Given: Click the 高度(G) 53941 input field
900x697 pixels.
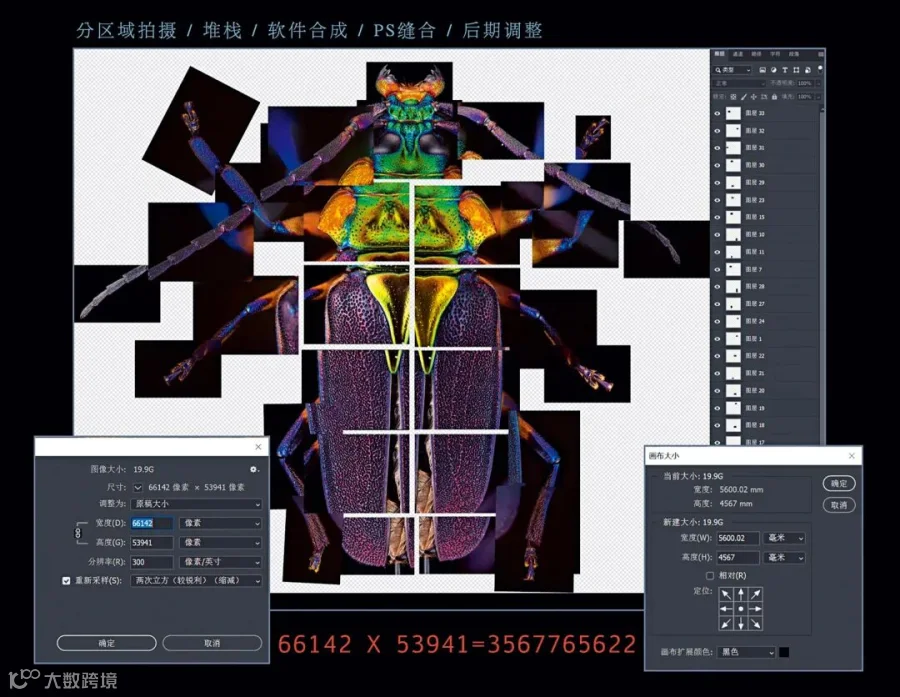Looking at the screenshot, I should [x=152, y=543].
